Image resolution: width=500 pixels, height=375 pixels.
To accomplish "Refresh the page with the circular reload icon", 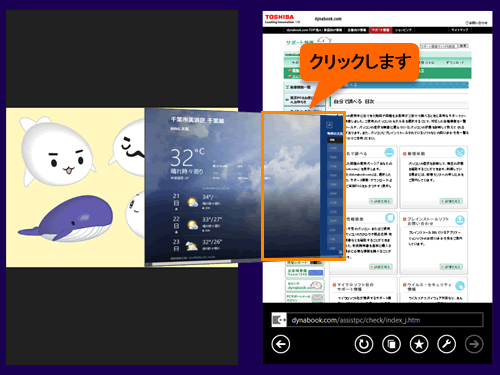I will [364, 344].
